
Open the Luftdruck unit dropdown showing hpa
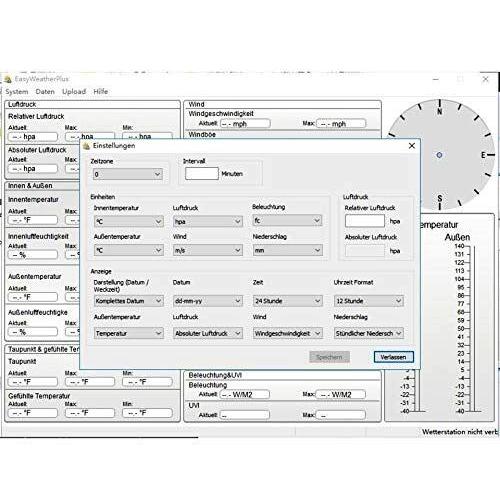tap(208, 221)
